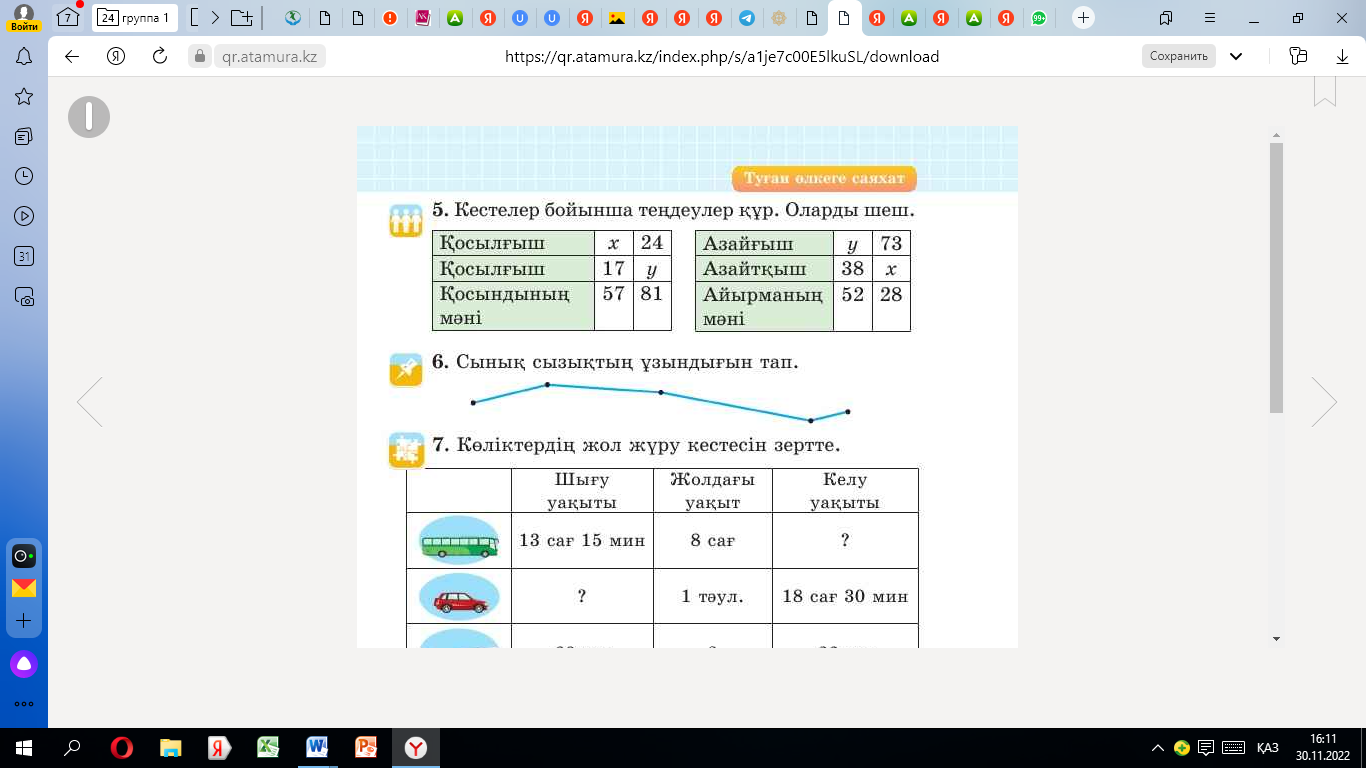Switch to the Telegram tab

click(746, 18)
